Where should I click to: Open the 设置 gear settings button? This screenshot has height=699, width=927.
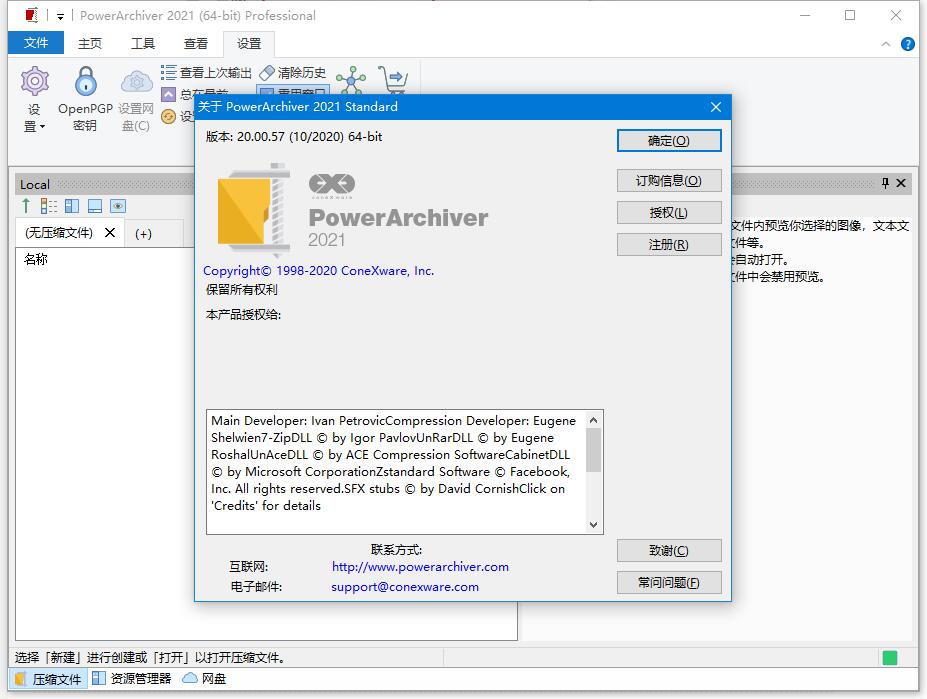[34, 99]
